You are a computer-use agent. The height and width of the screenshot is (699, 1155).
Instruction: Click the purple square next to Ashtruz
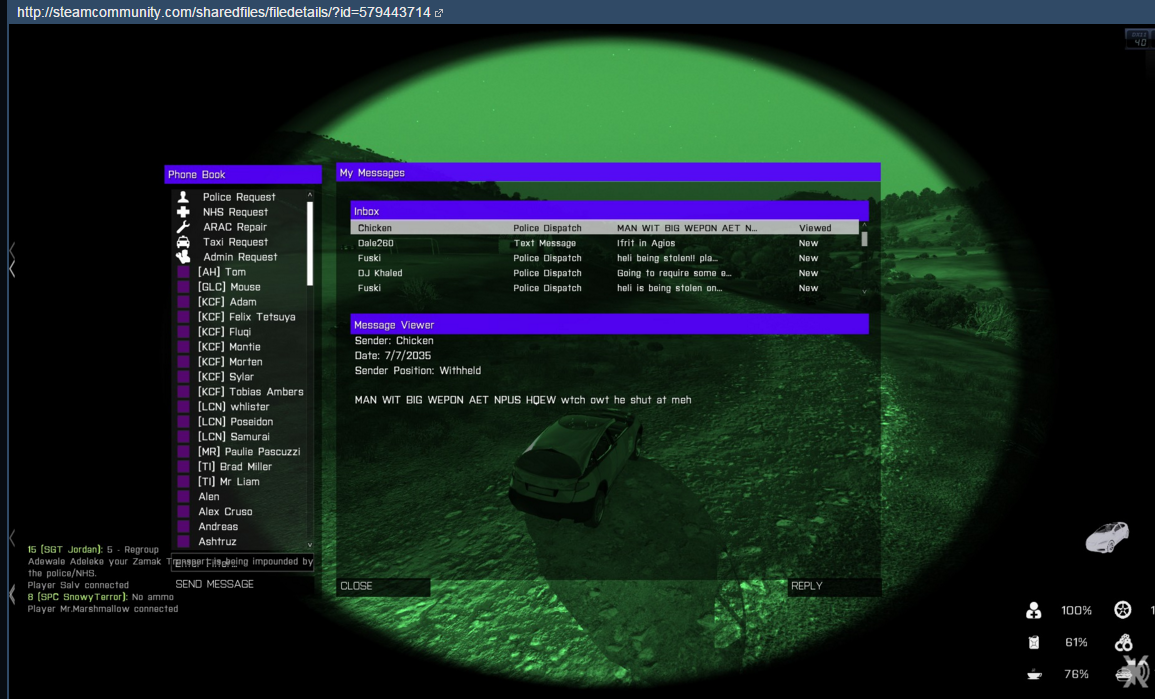183,541
